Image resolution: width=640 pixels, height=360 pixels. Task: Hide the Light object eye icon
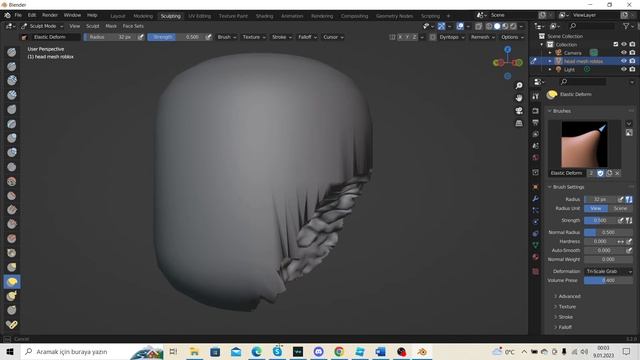pos(624,69)
